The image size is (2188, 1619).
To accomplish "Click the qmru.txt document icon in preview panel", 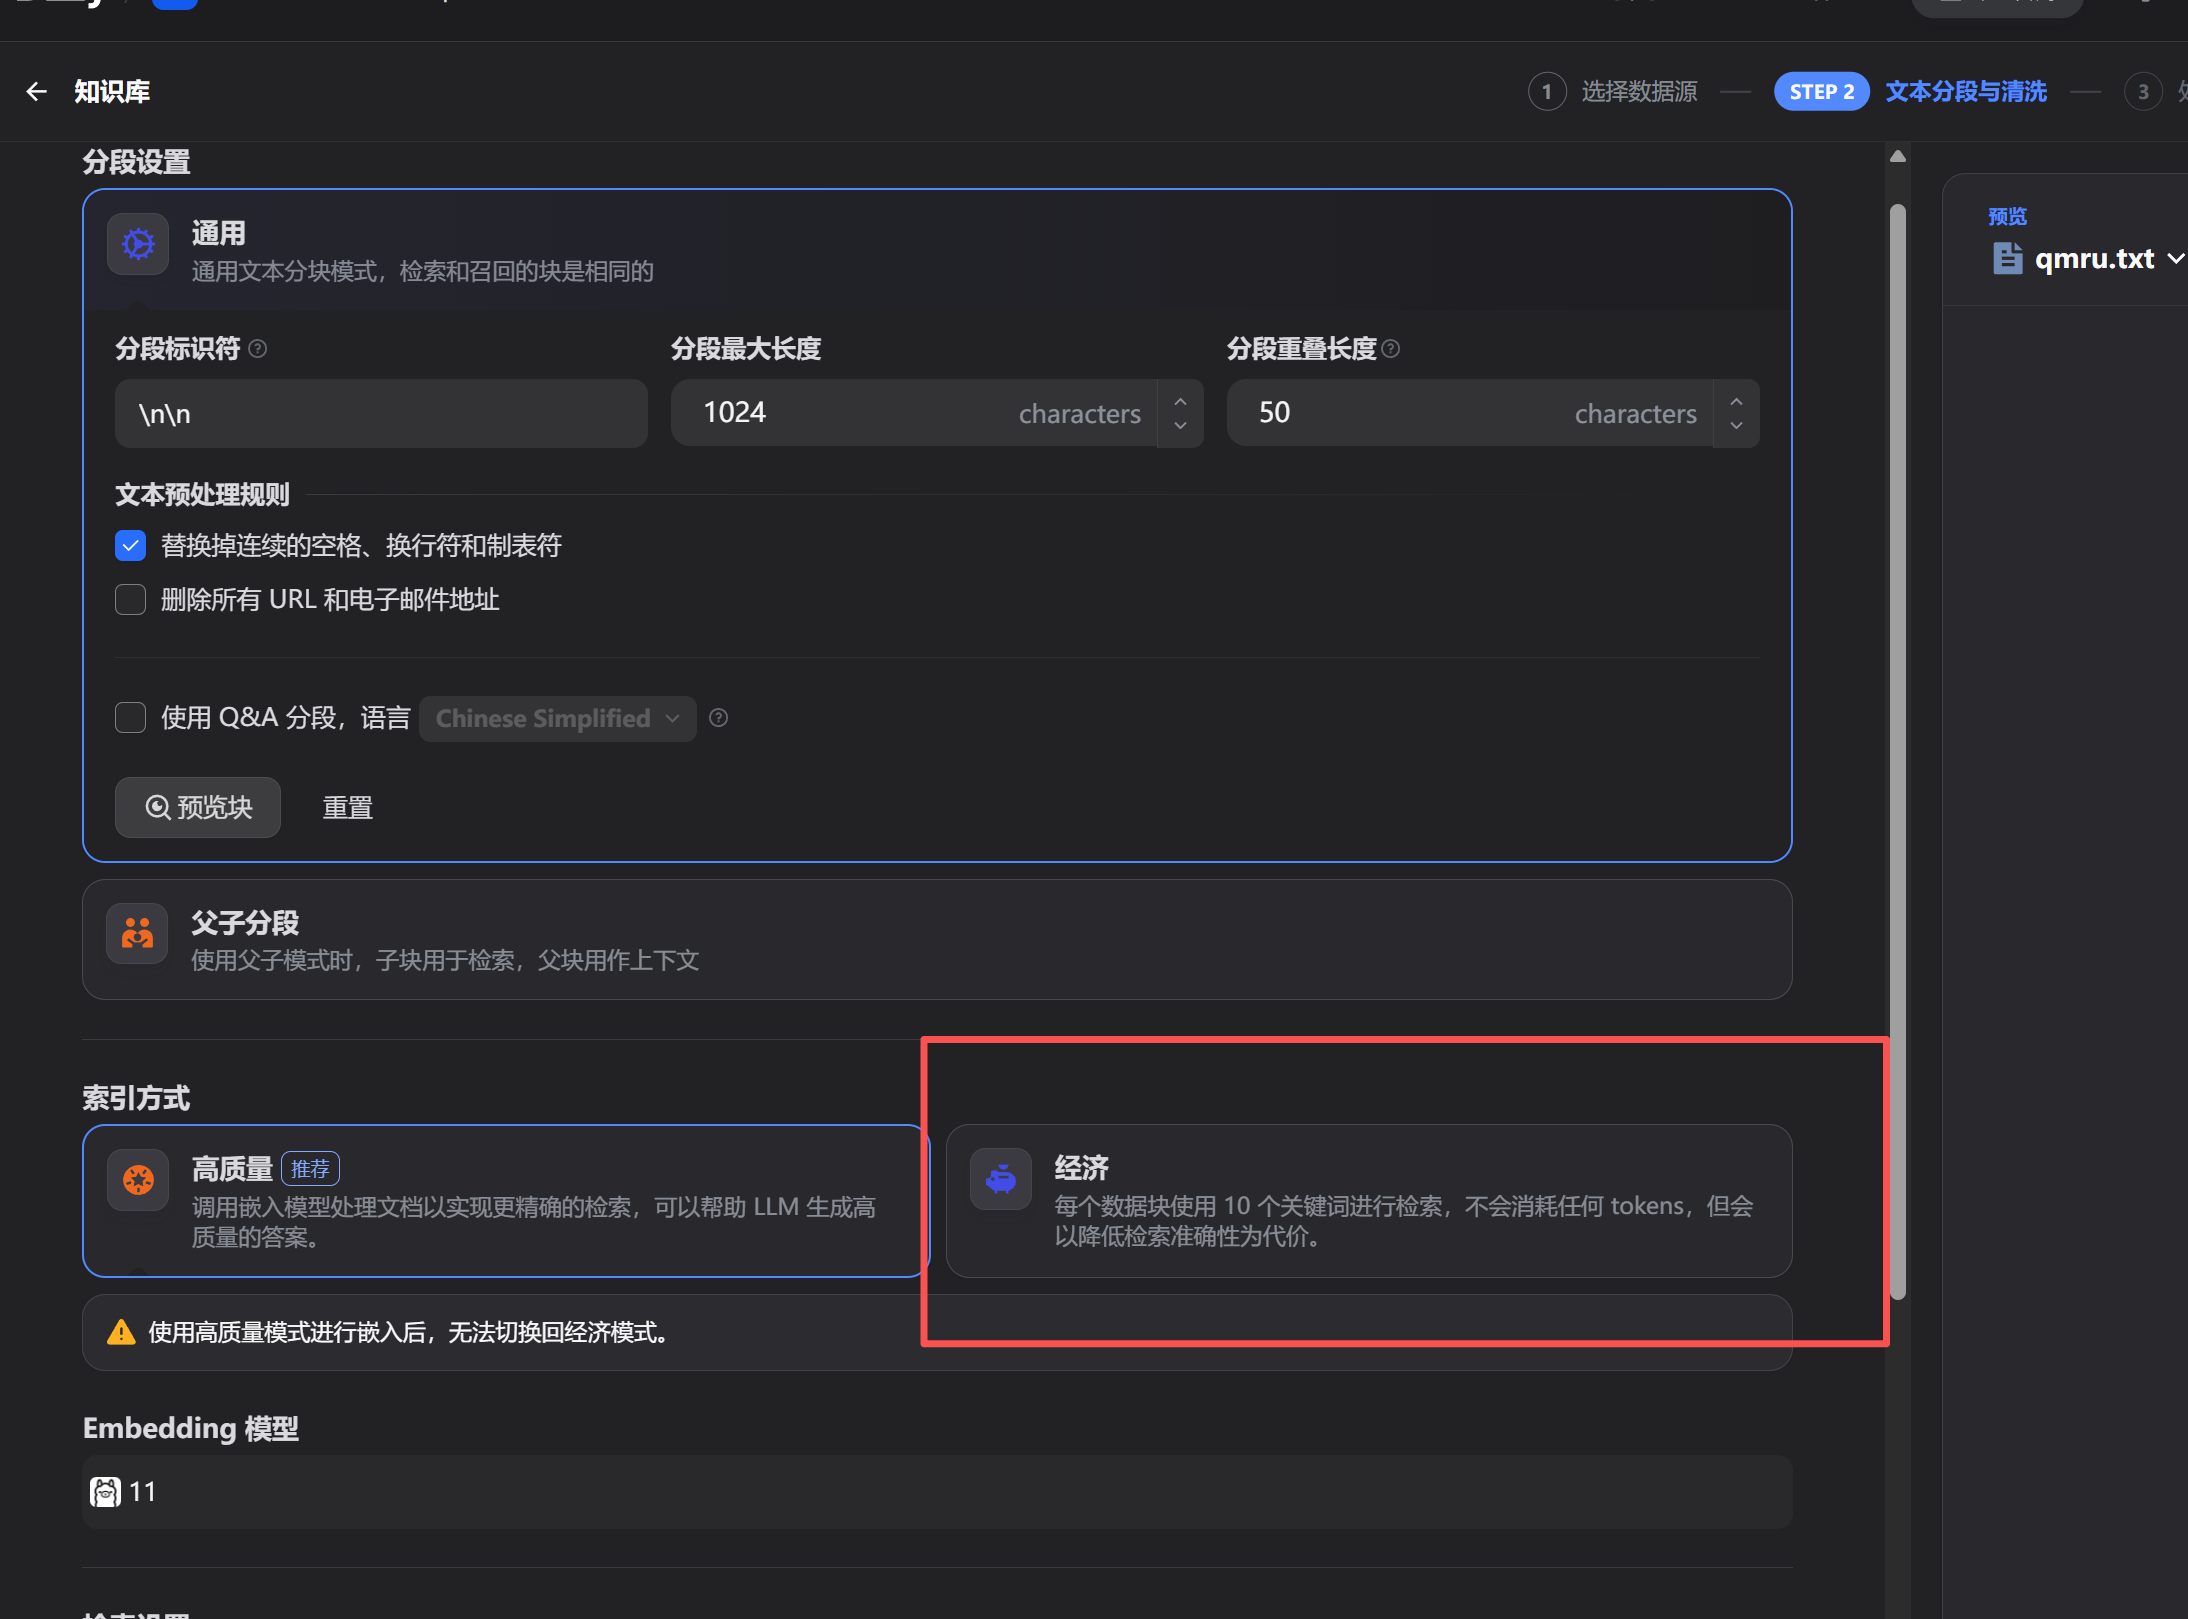I will [2008, 258].
